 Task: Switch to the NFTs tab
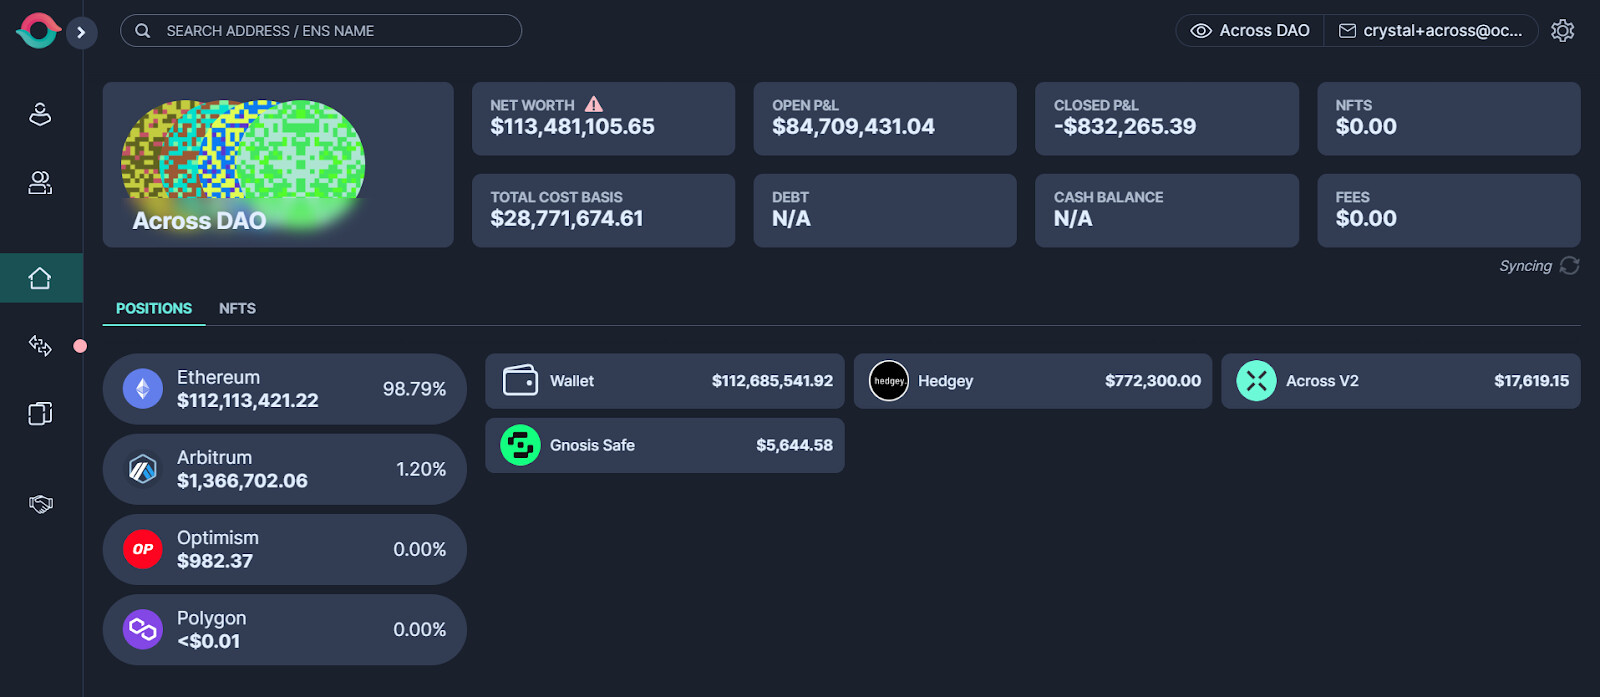point(237,308)
